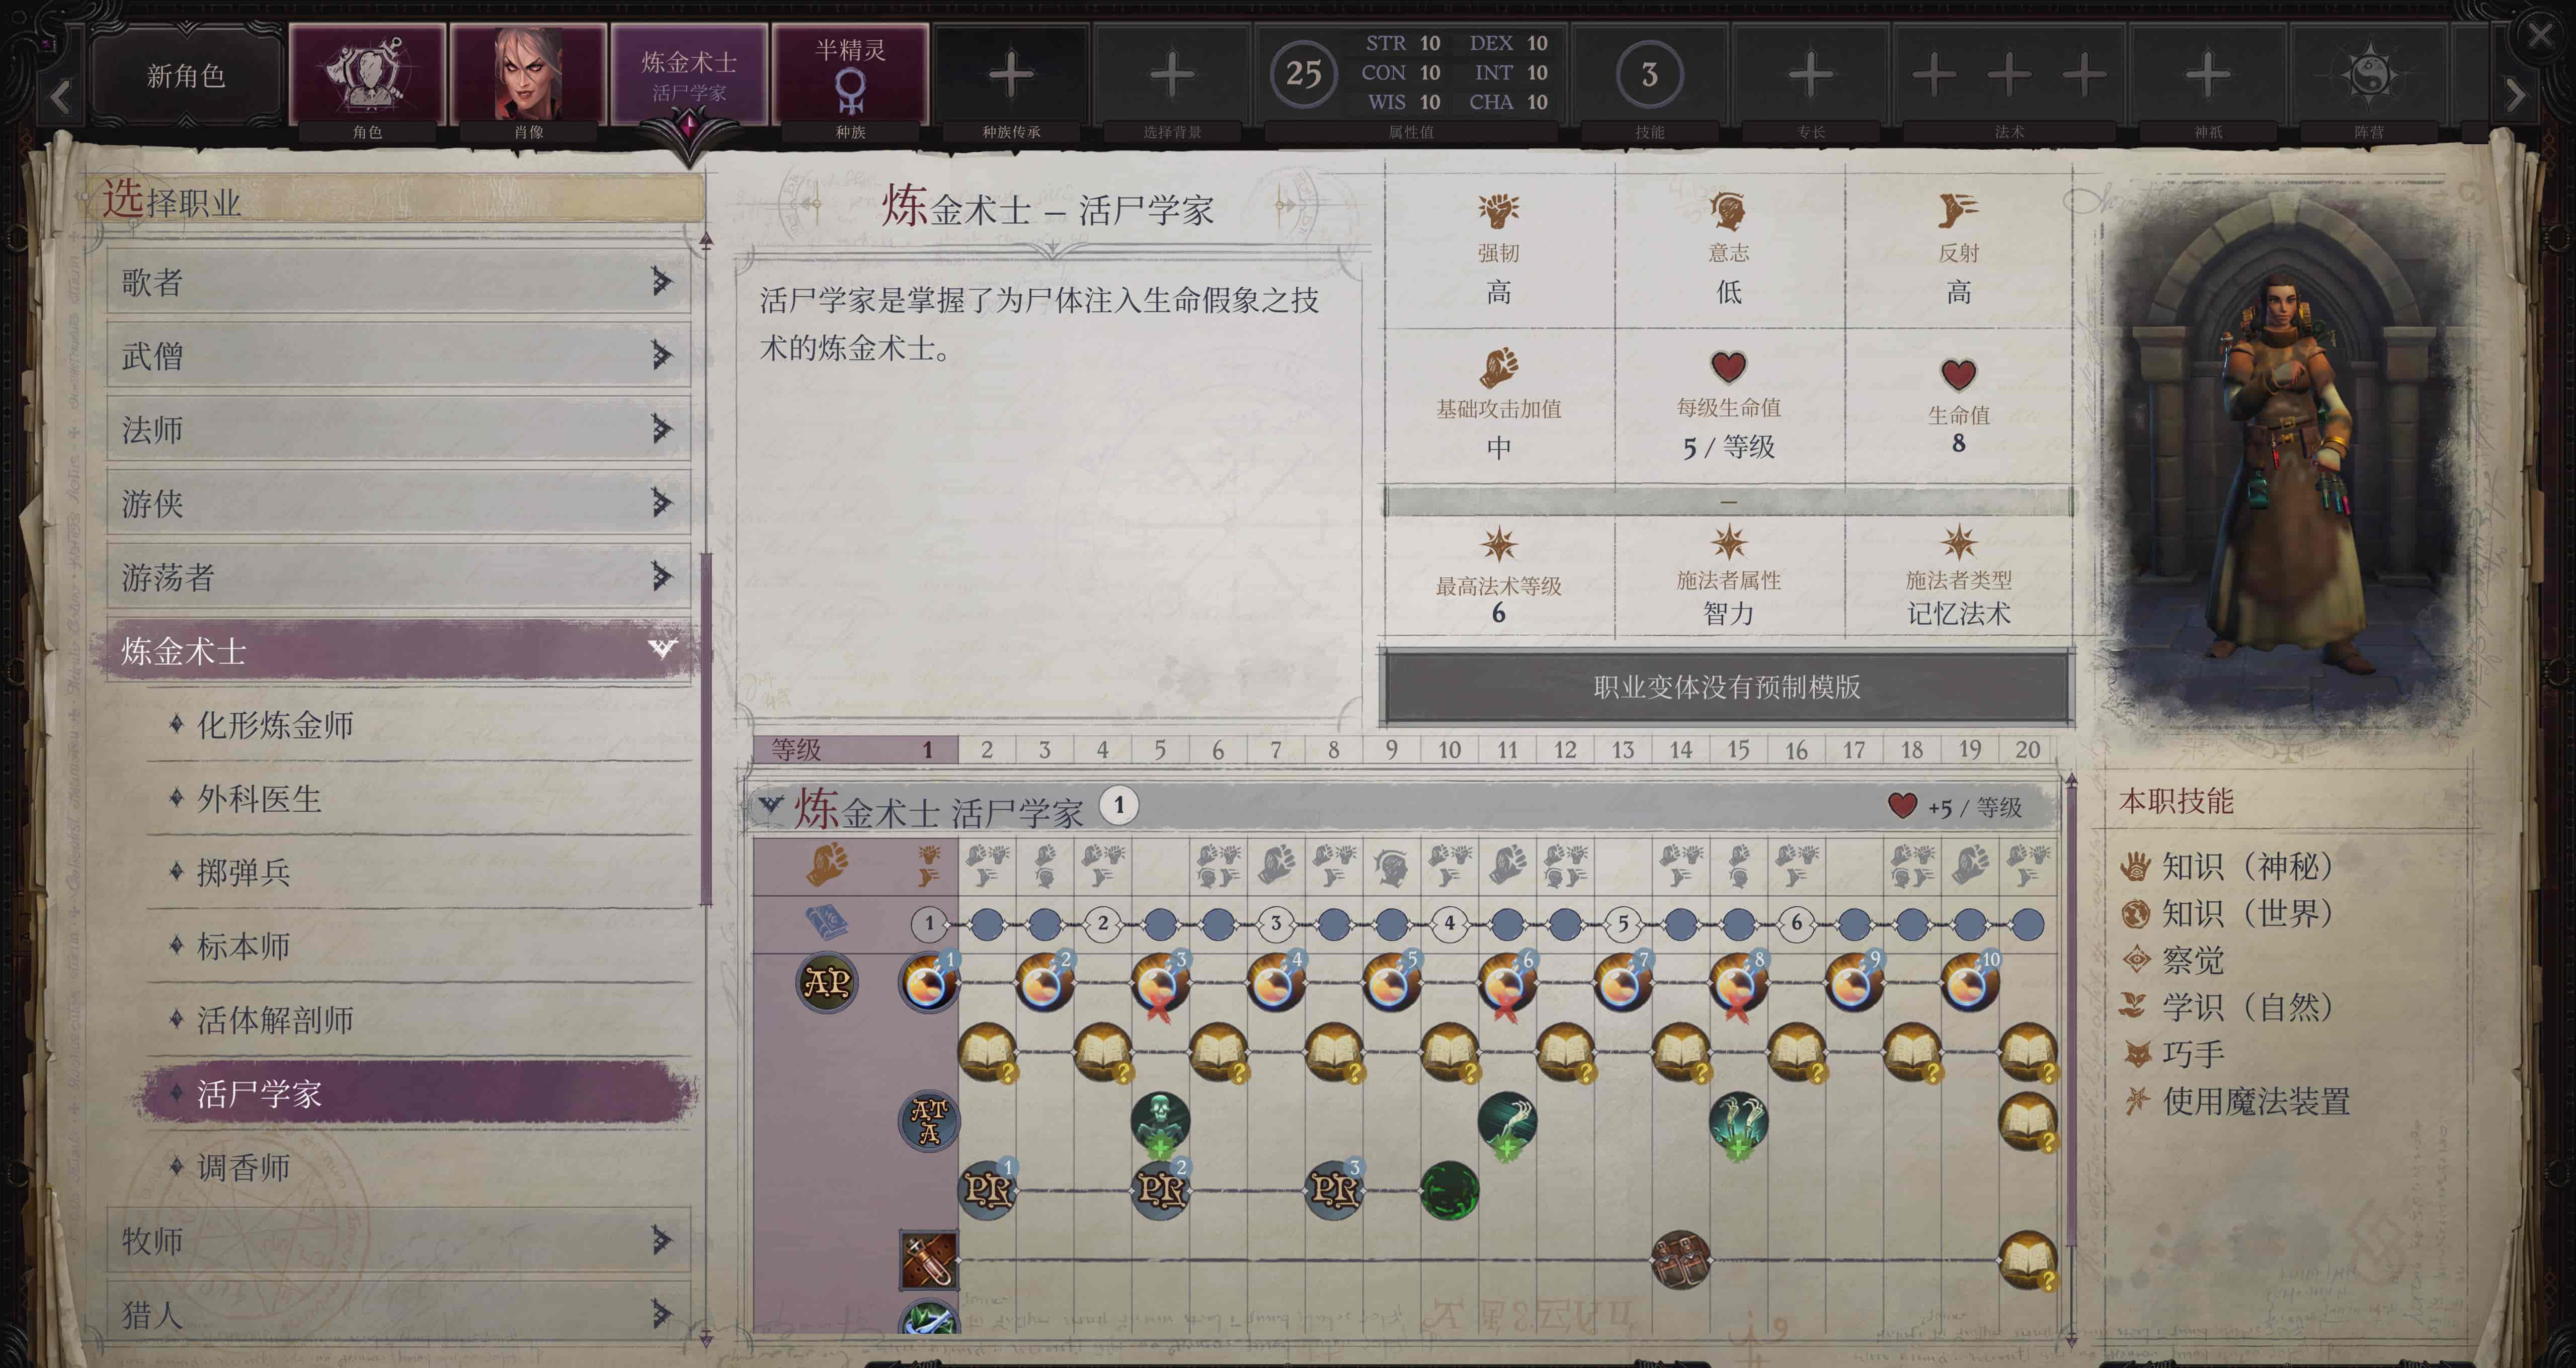
Task: Click the spell level 6 circle marker
Action: pos(1796,923)
